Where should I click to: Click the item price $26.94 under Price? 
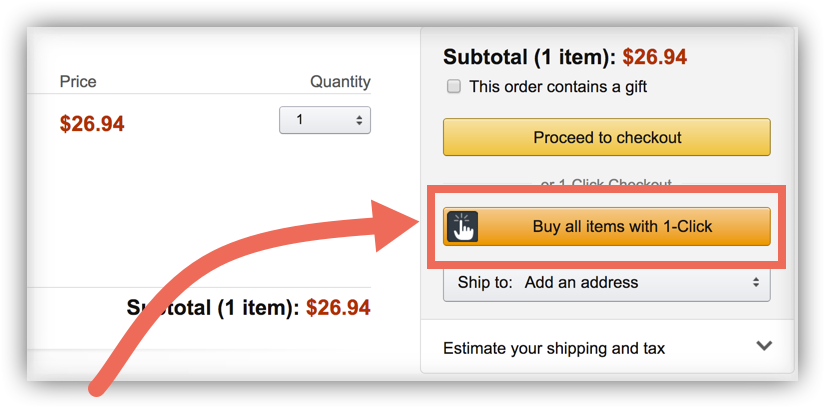click(92, 124)
